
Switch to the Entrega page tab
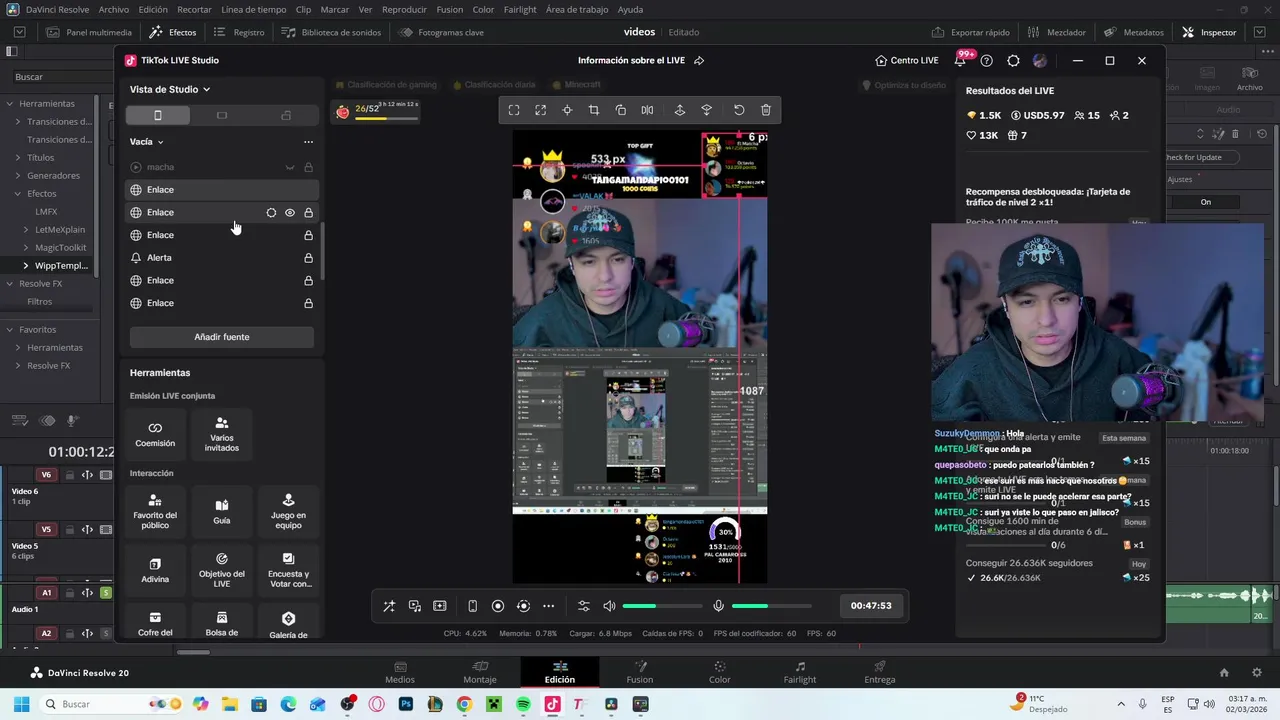click(x=880, y=672)
